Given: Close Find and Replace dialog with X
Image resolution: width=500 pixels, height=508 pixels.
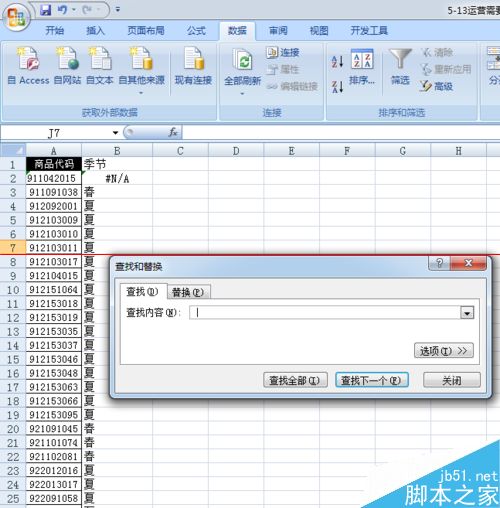Looking at the screenshot, I should click(x=468, y=263).
